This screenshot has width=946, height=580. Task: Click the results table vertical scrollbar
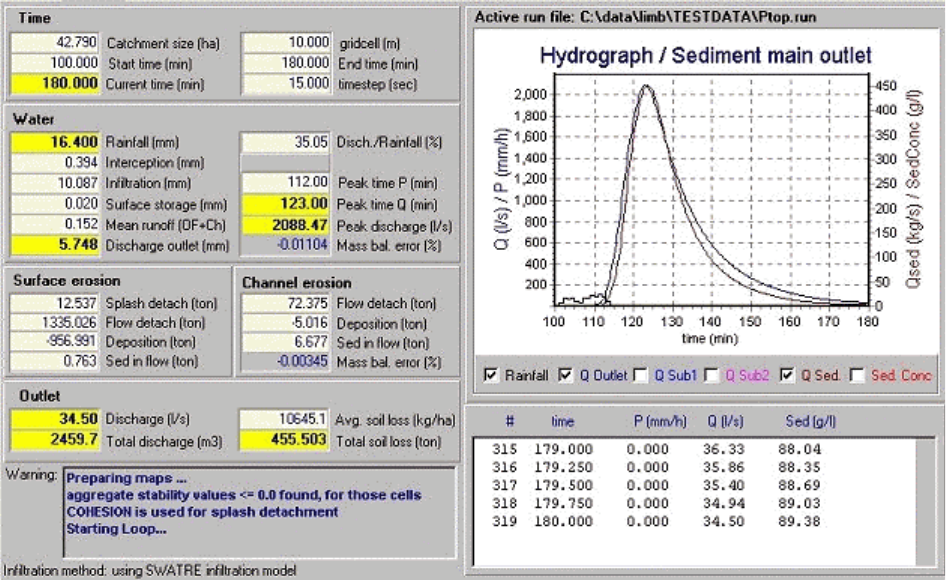925,502
